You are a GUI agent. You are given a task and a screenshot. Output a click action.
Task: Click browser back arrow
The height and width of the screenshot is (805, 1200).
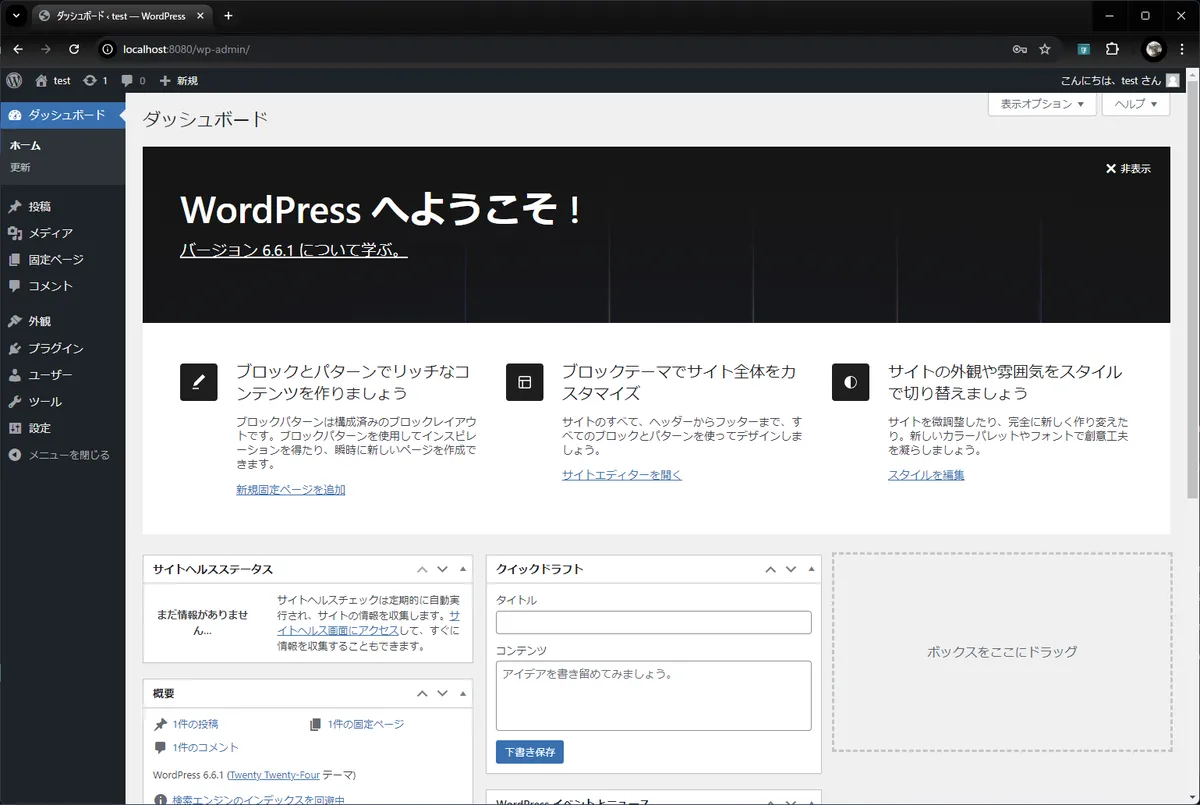18,49
